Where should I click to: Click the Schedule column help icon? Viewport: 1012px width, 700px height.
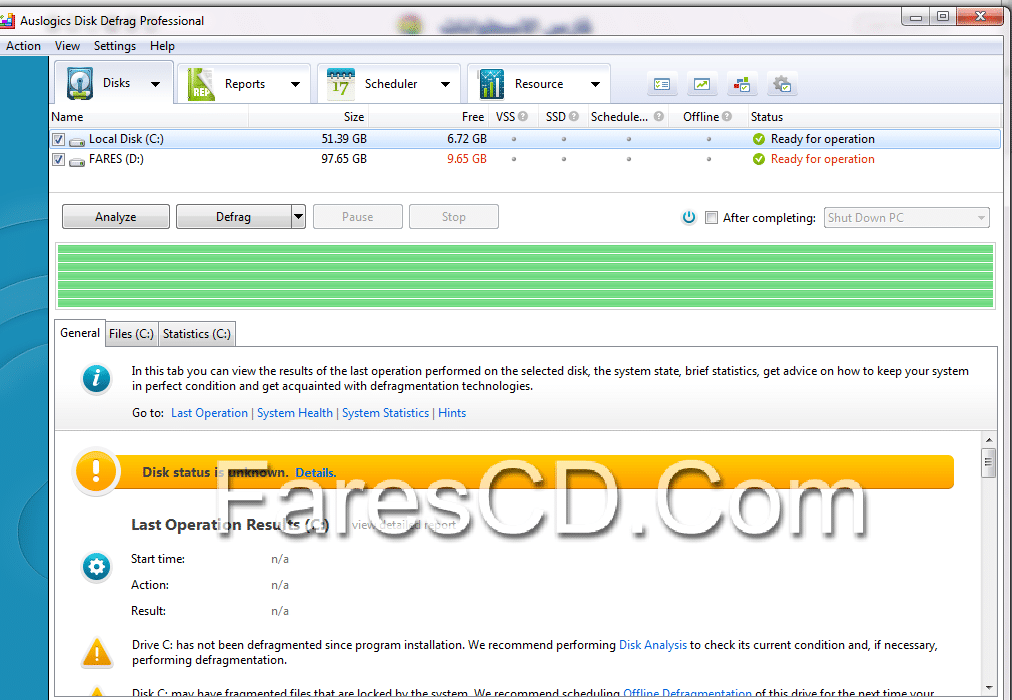tap(658, 116)
